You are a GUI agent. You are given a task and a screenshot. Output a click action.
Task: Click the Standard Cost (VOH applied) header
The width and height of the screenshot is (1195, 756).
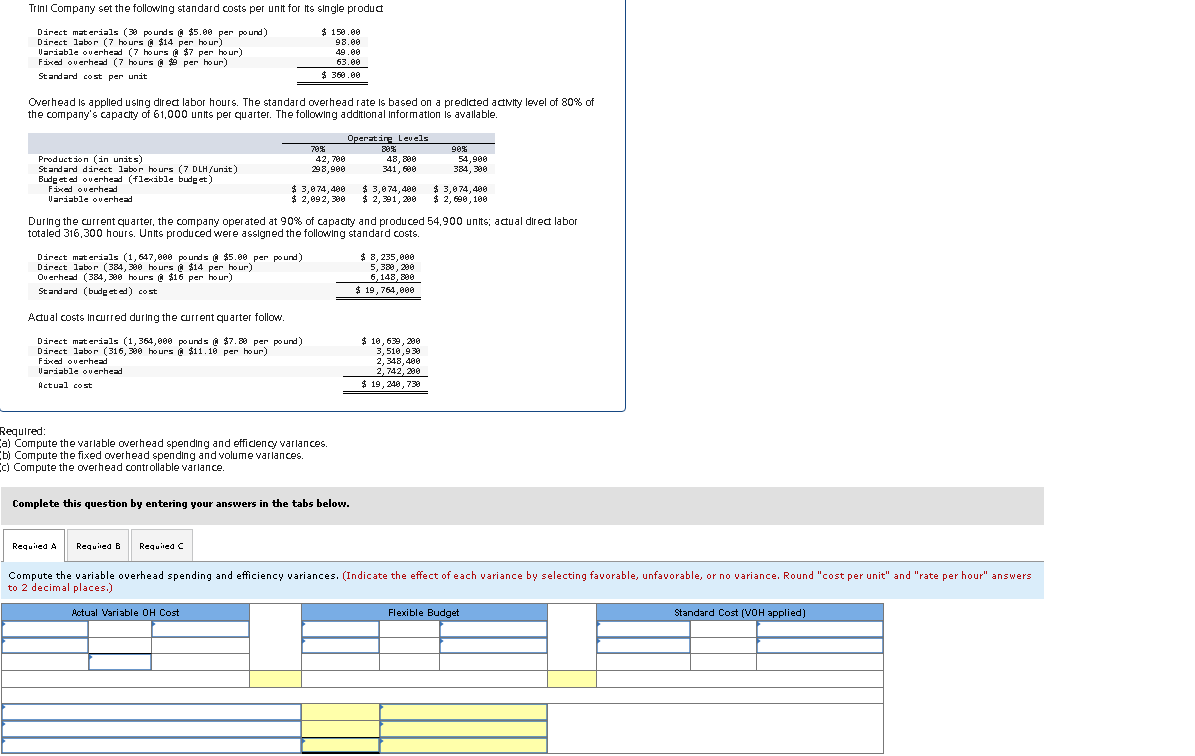(x=740, y=613)
